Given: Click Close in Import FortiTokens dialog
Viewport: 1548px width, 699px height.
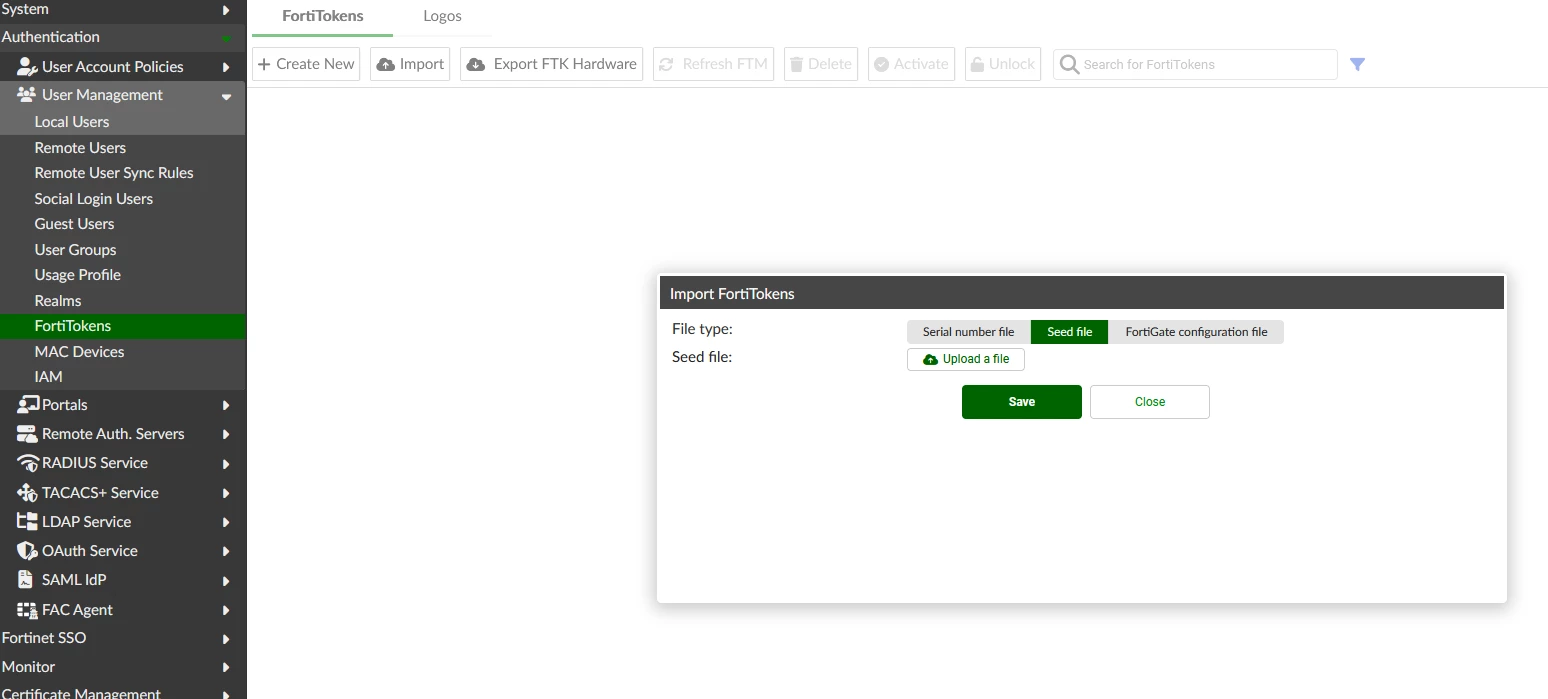Looking at the screenshot, I should 1149,402.
